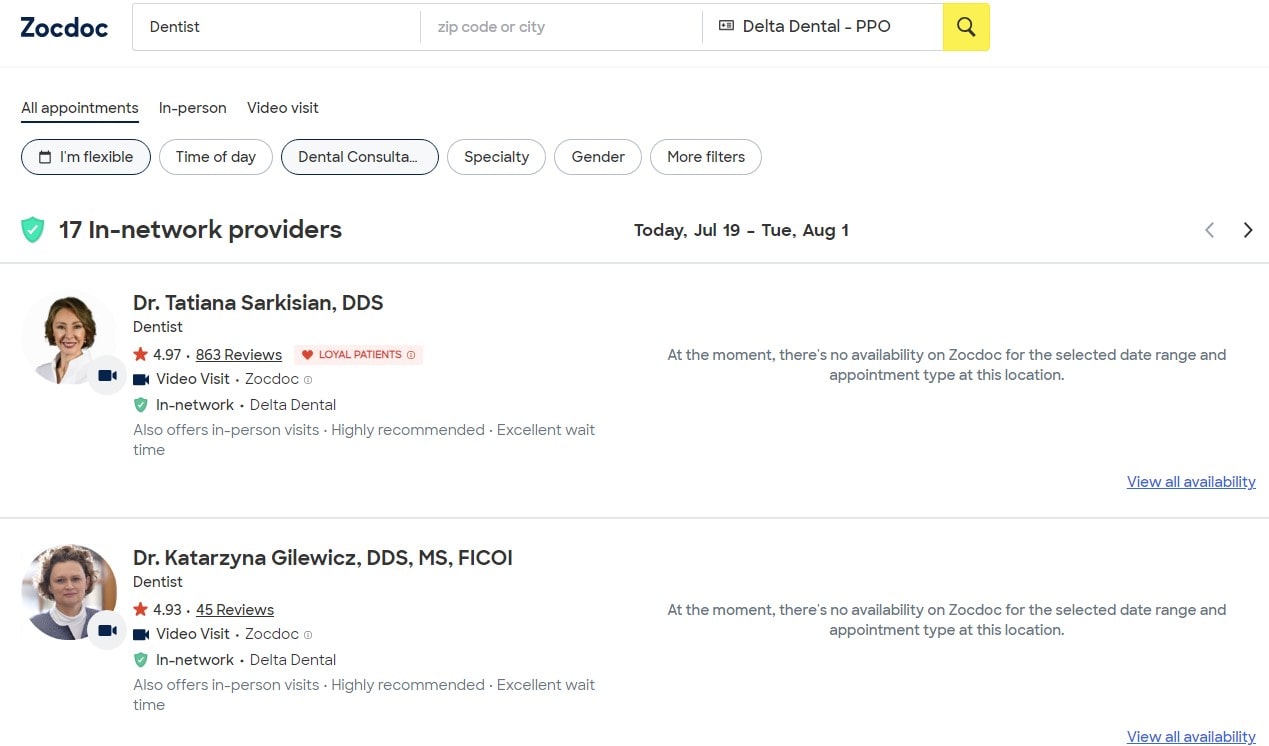Switch to the Video visit tab

click(283, 108)
